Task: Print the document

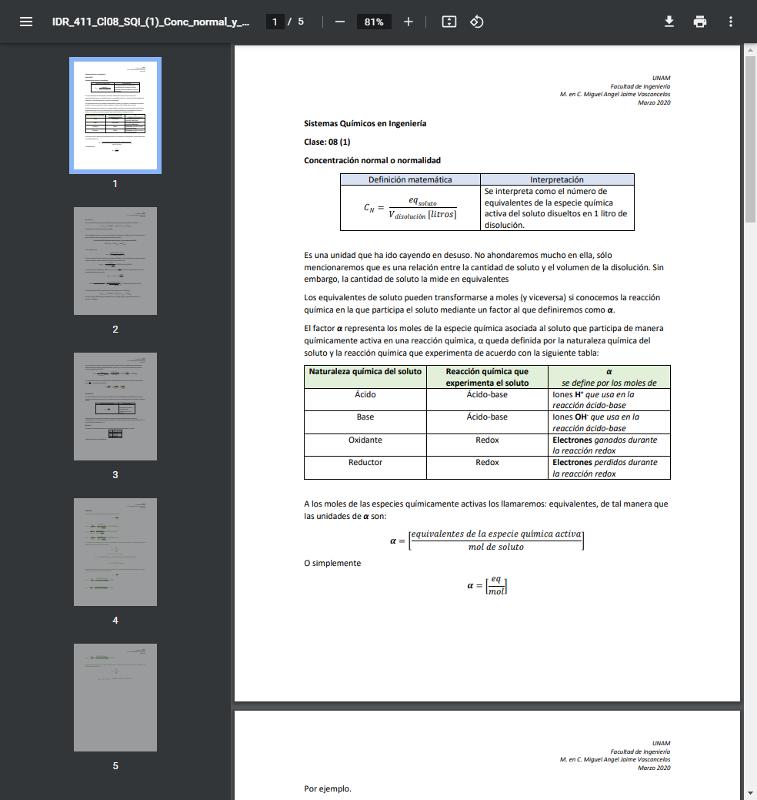Action: [x=700, y=21]
